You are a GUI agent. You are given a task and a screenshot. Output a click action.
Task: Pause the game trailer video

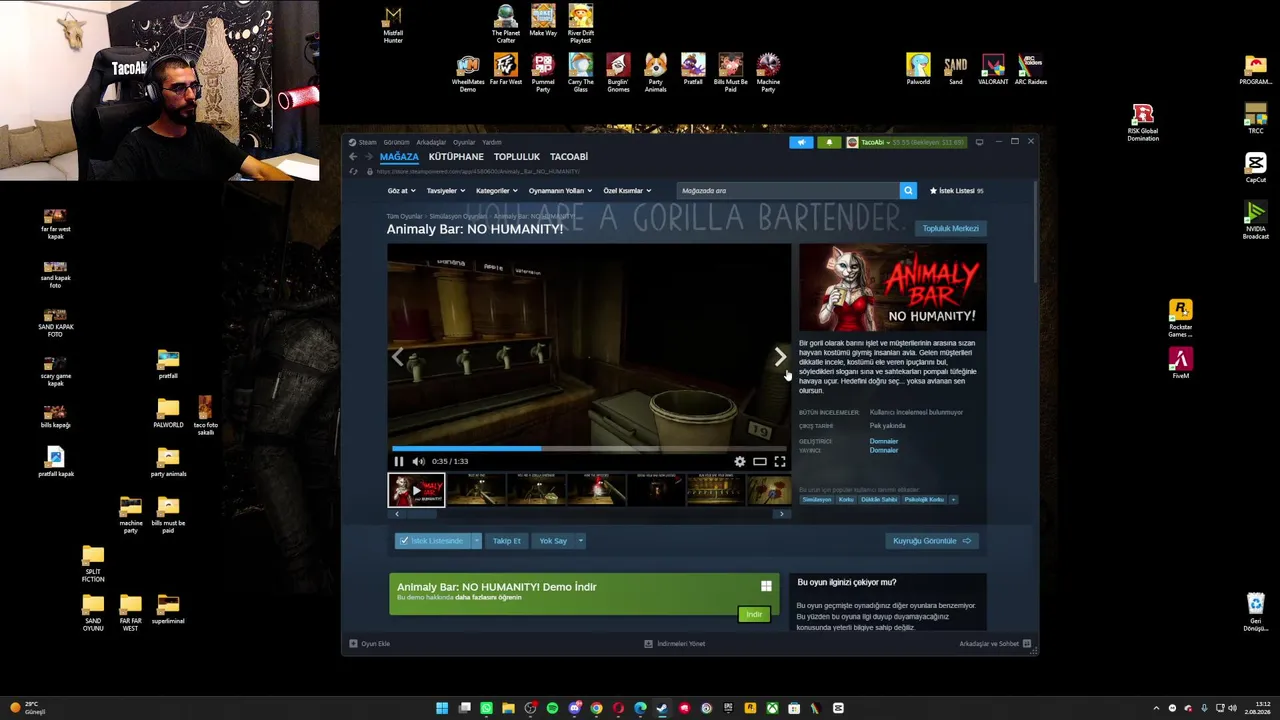tap(398, 461)
